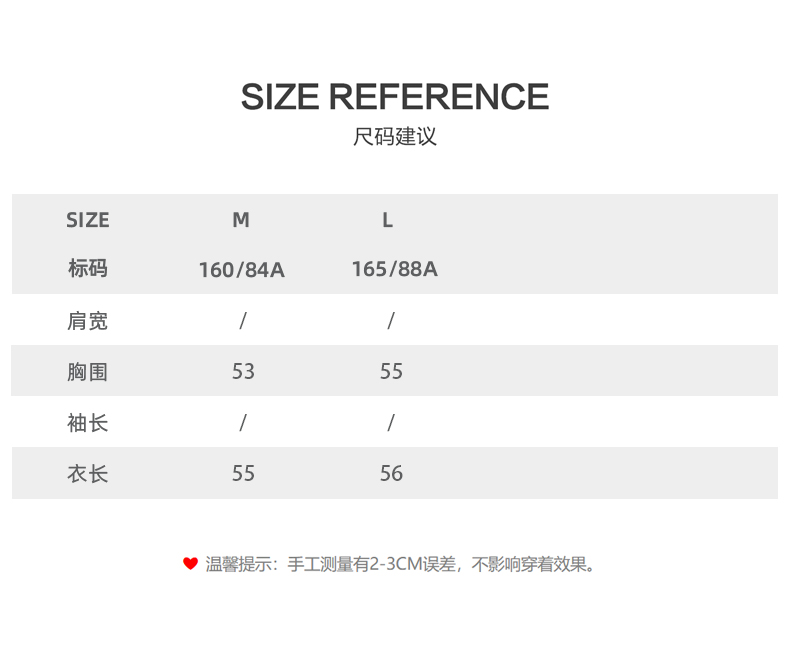Click the SIZE REFERENCE heading
This screenshot has height=660, width=790.
coord(394,97)
